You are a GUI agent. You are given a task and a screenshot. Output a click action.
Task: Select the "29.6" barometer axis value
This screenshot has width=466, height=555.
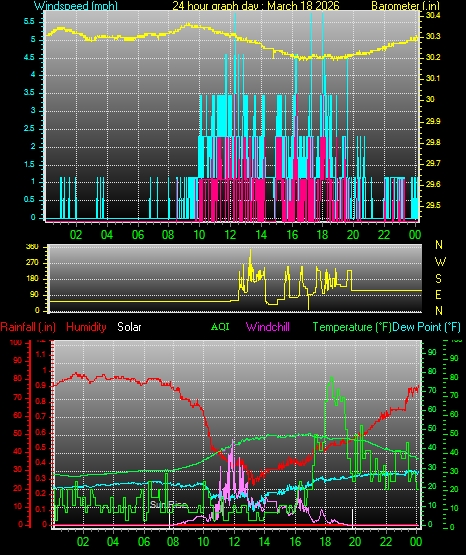pyautogui.click(x=433, y=184)
